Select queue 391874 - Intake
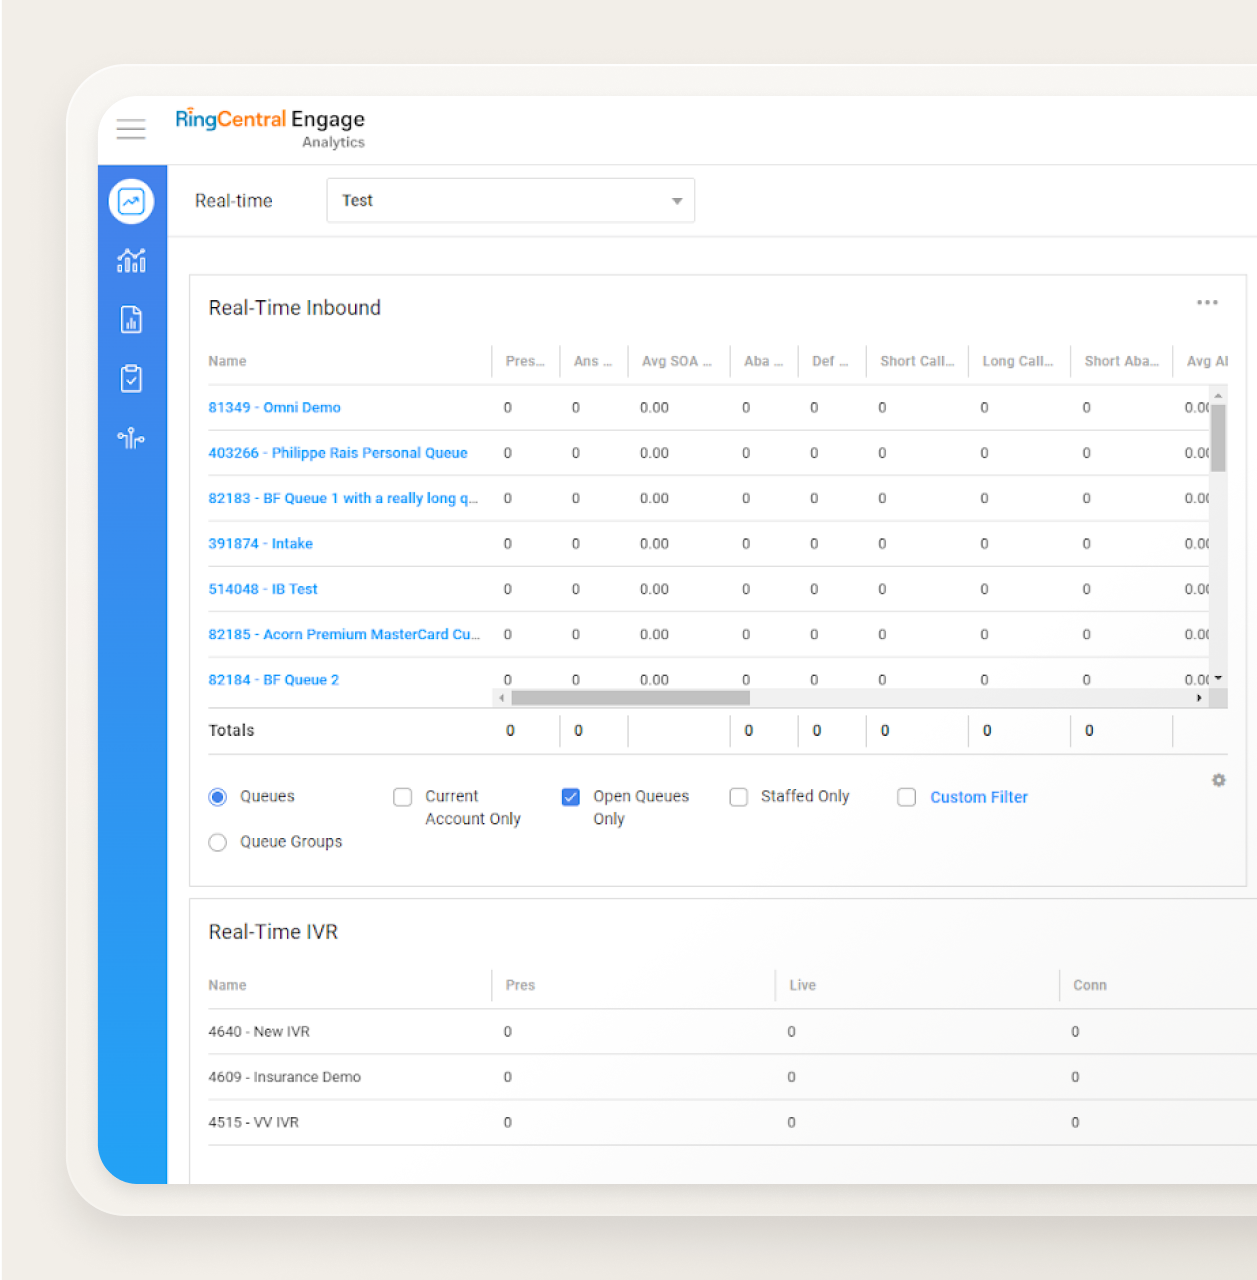 pyautogui.click(x=260, y=543)
